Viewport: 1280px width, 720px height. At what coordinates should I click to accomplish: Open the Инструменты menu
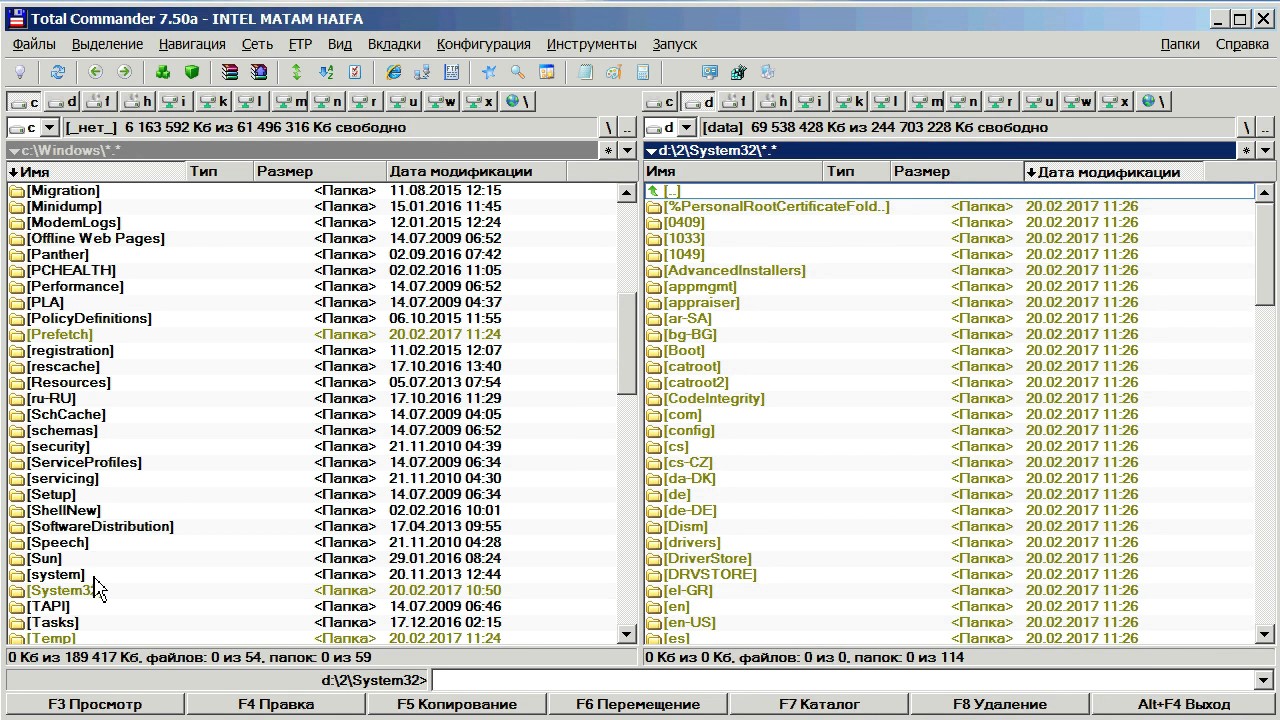592,44
